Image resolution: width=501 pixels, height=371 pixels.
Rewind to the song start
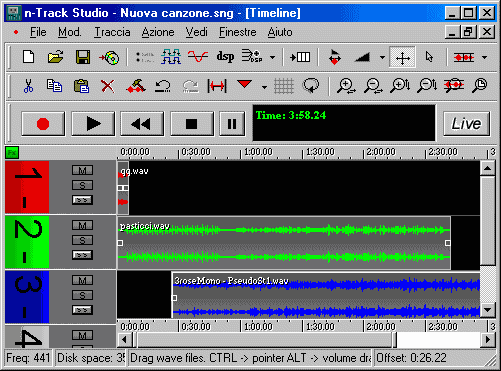tap(142, 124)
